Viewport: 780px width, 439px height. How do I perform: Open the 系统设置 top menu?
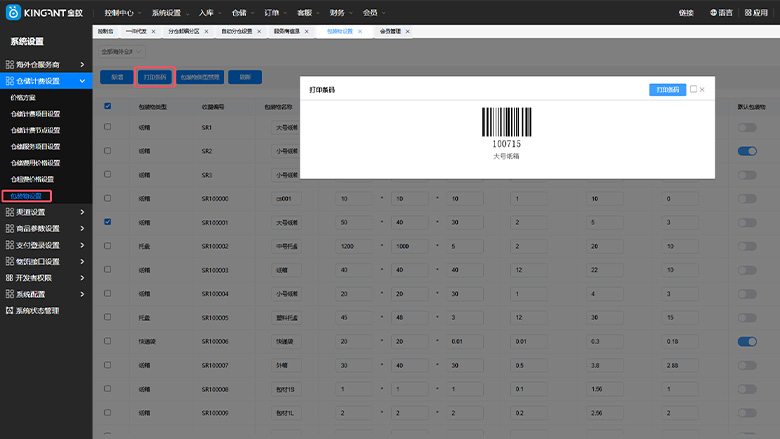[170, 13]
